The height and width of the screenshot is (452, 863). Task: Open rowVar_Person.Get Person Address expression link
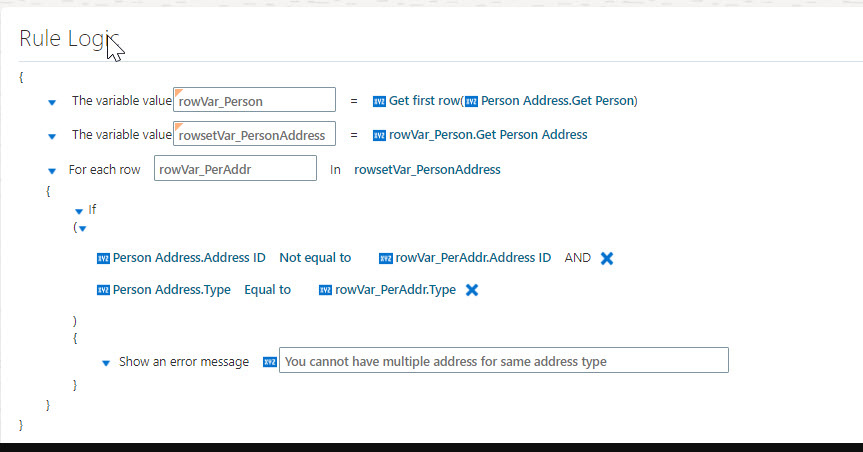[488, 135]
